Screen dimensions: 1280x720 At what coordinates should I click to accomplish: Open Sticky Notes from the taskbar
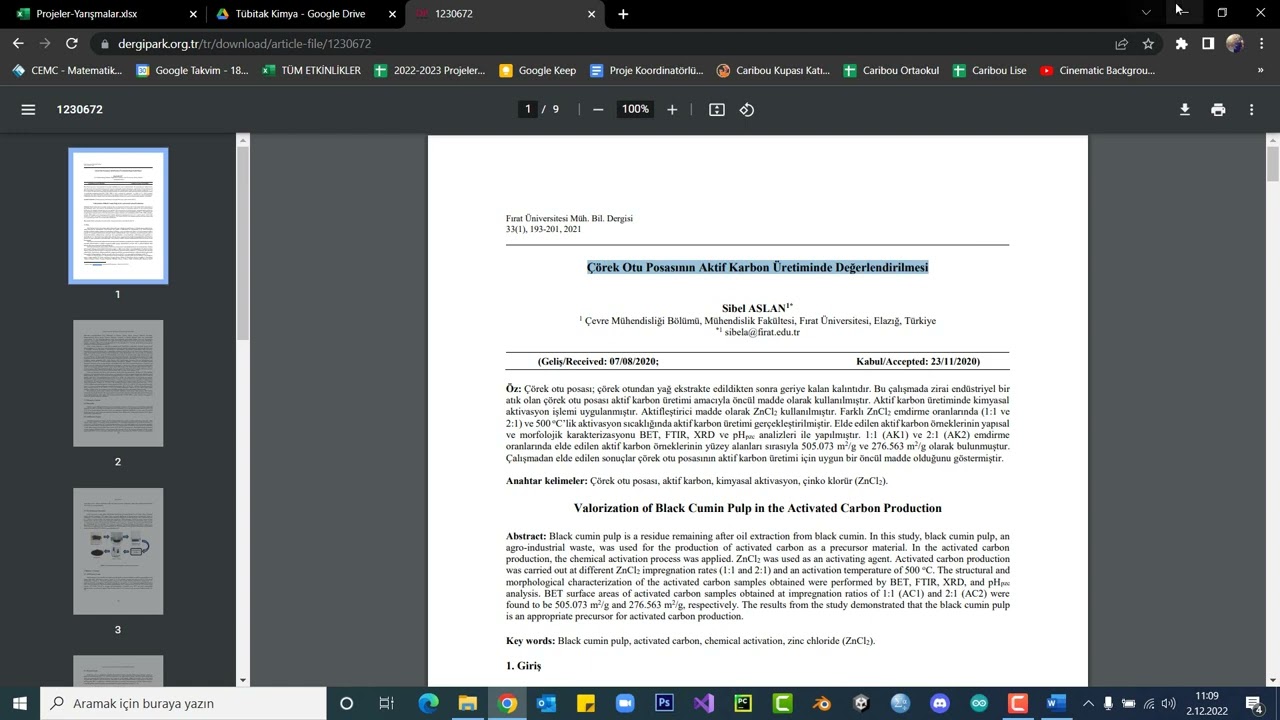pos(586,703)
